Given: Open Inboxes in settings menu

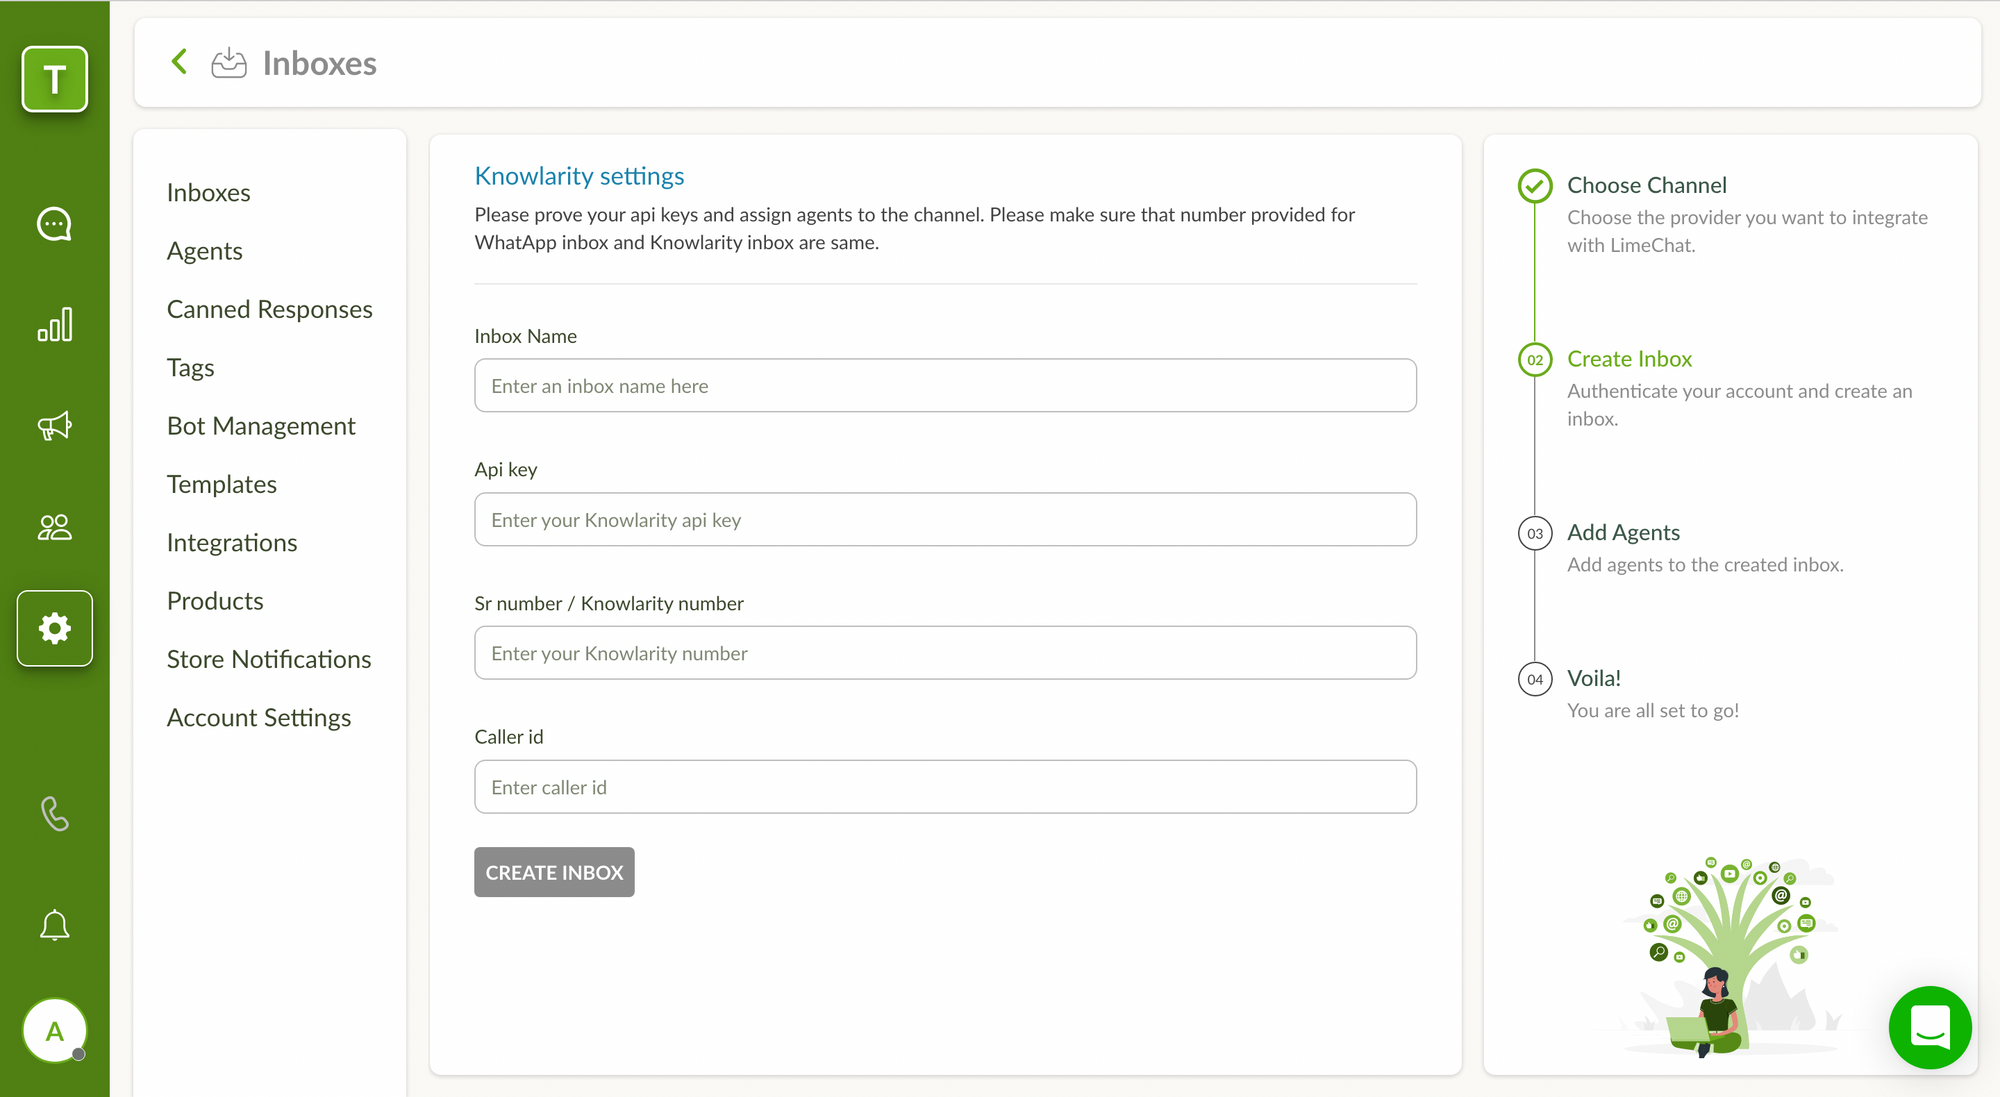Looking at the screenshot, I should pyautogui.click(x=209, y=192).
